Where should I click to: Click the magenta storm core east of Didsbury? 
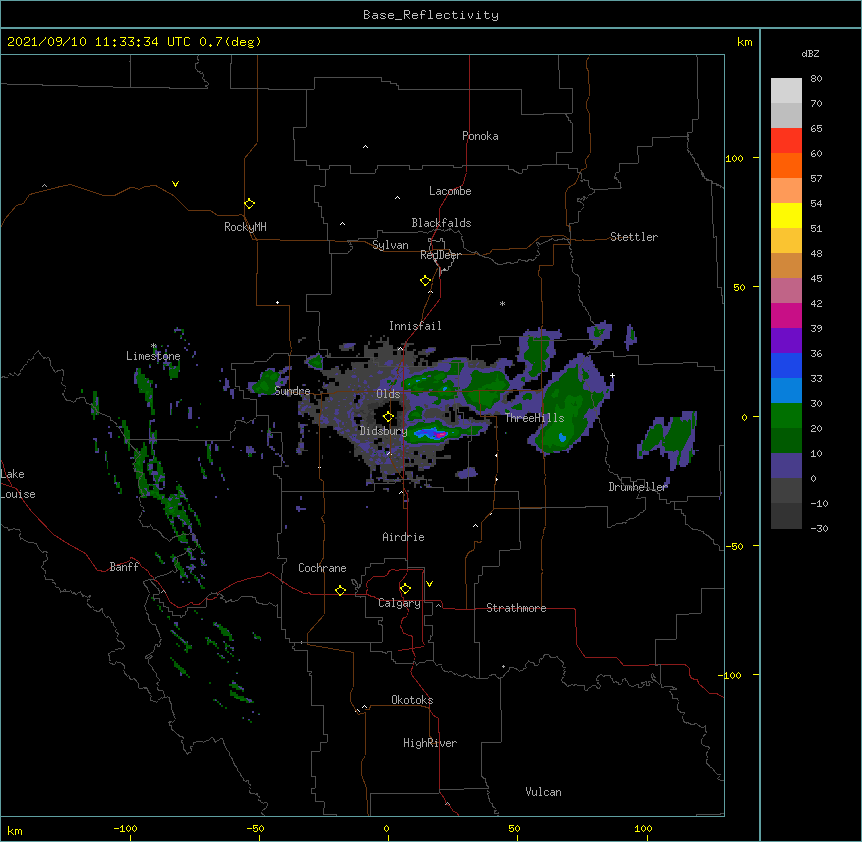[439, 435]
